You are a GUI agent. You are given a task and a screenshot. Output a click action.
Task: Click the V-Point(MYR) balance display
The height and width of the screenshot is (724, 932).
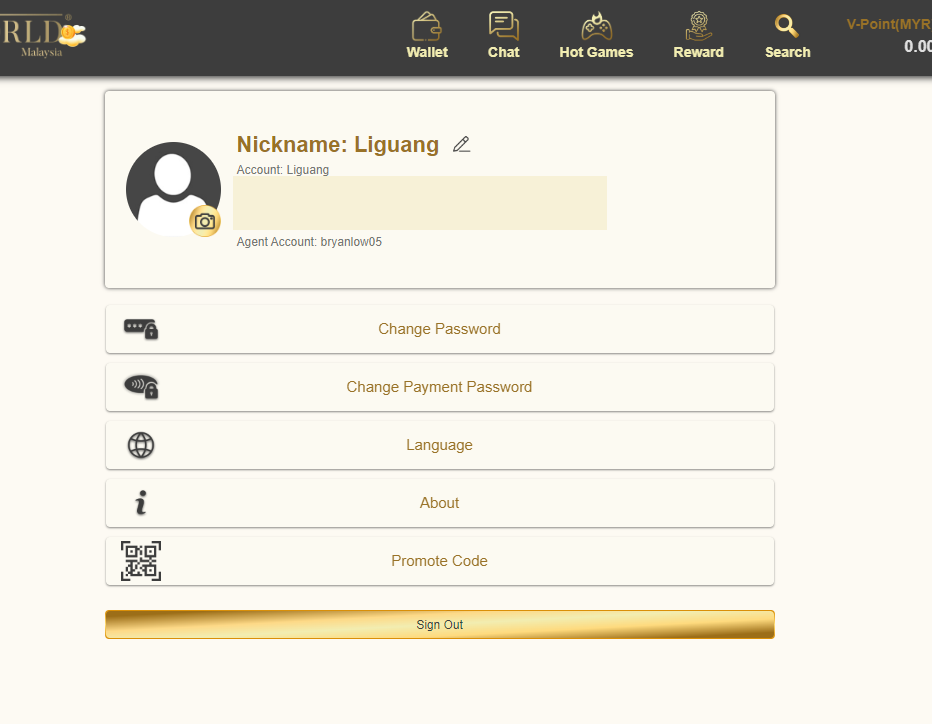pos(890,36)
